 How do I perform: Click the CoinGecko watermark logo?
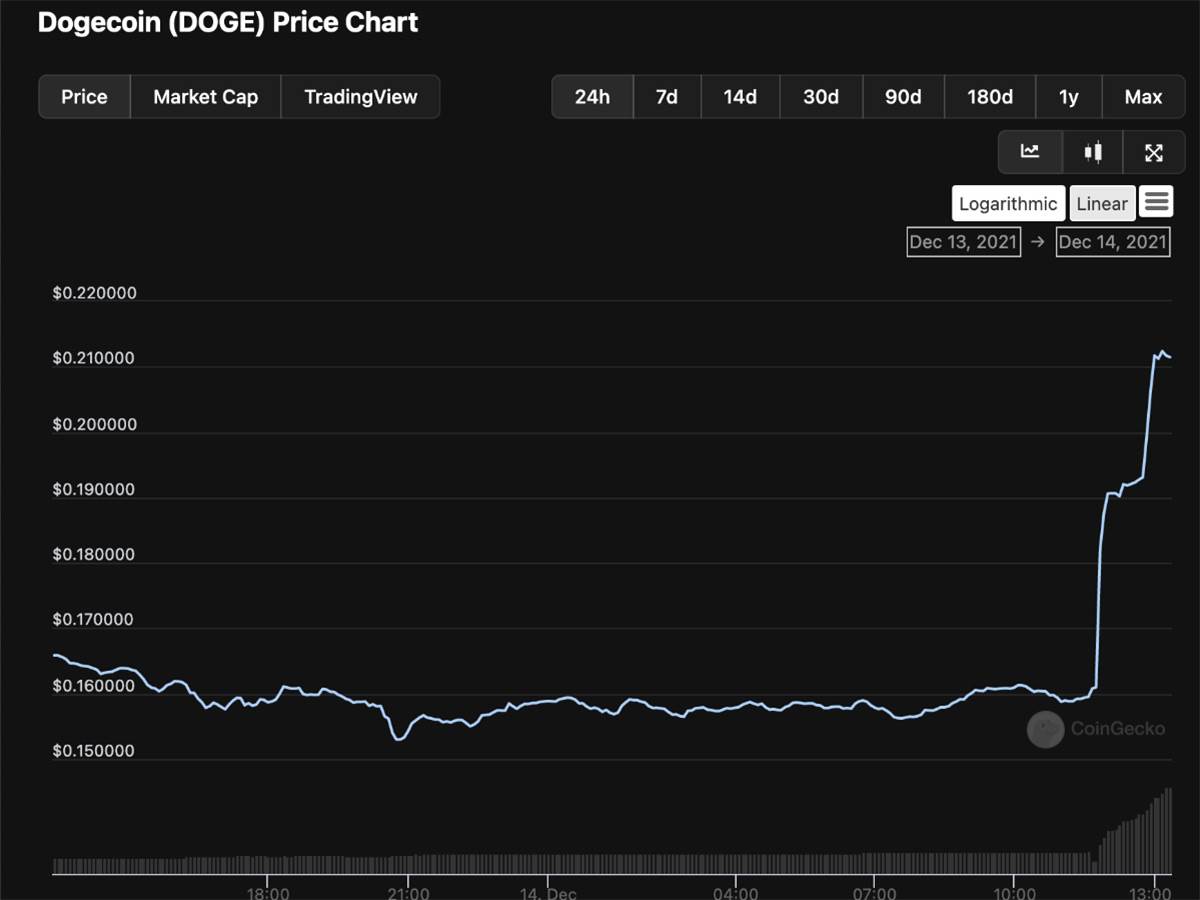1045,730
